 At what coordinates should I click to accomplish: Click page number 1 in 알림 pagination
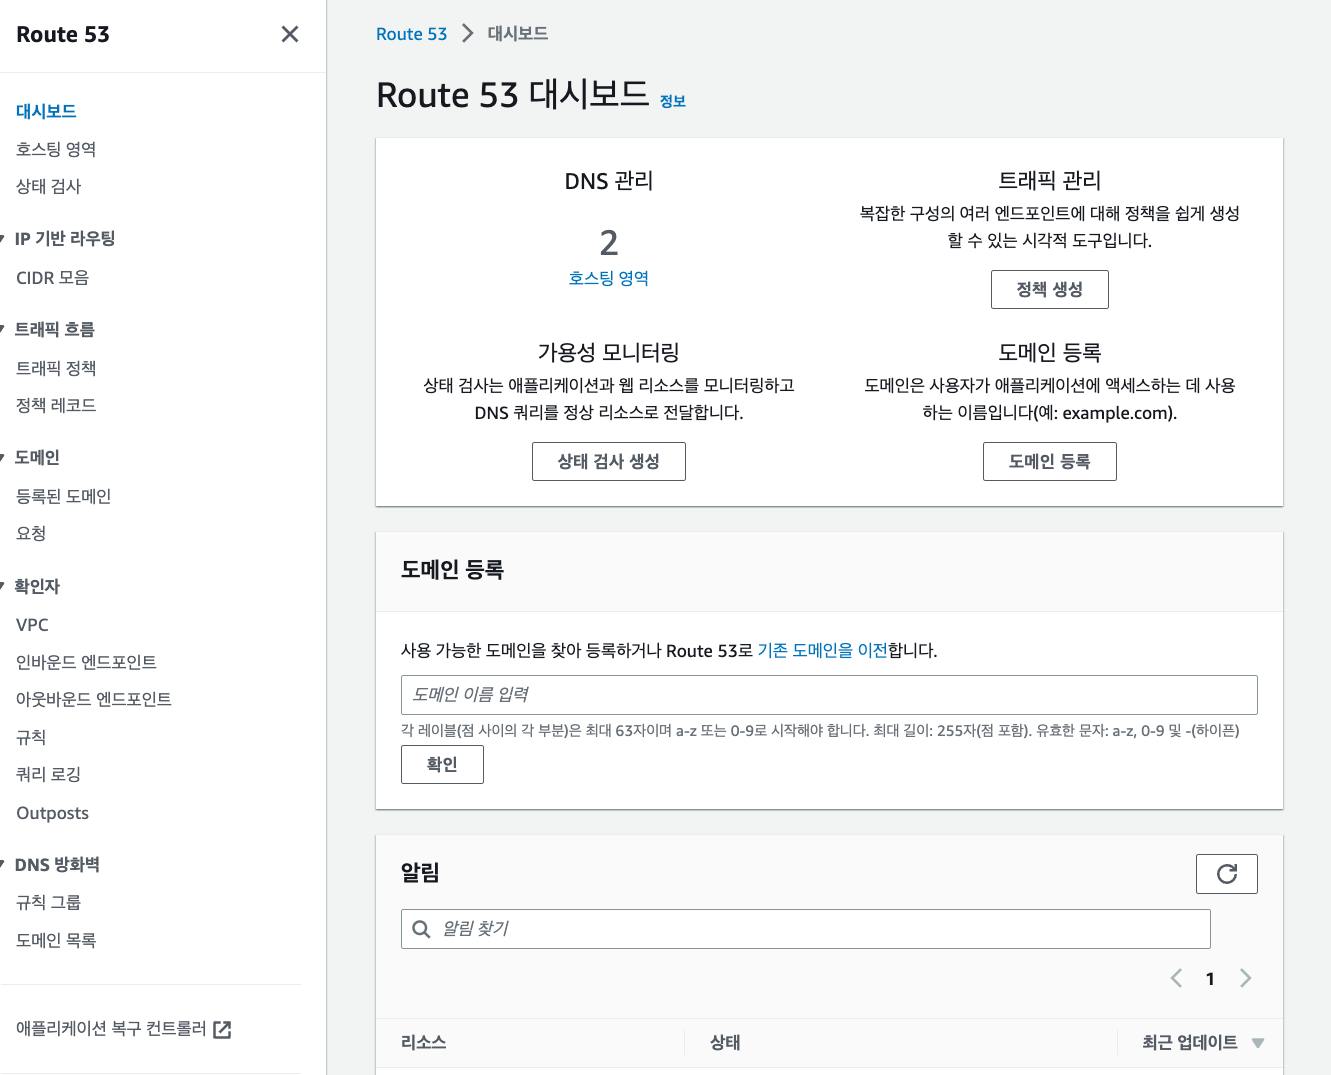[x=1210, y=979]
